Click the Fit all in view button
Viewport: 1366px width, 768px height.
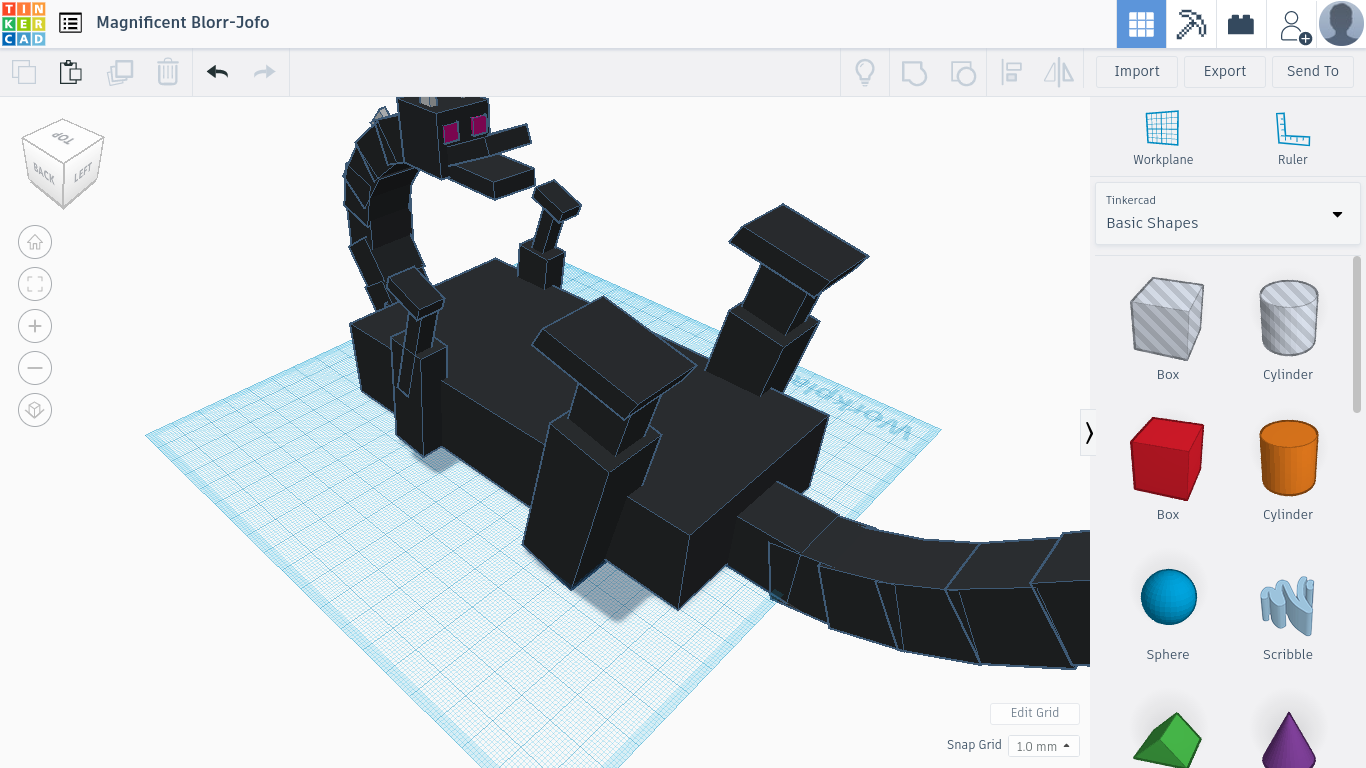click(x=35, y=284)
